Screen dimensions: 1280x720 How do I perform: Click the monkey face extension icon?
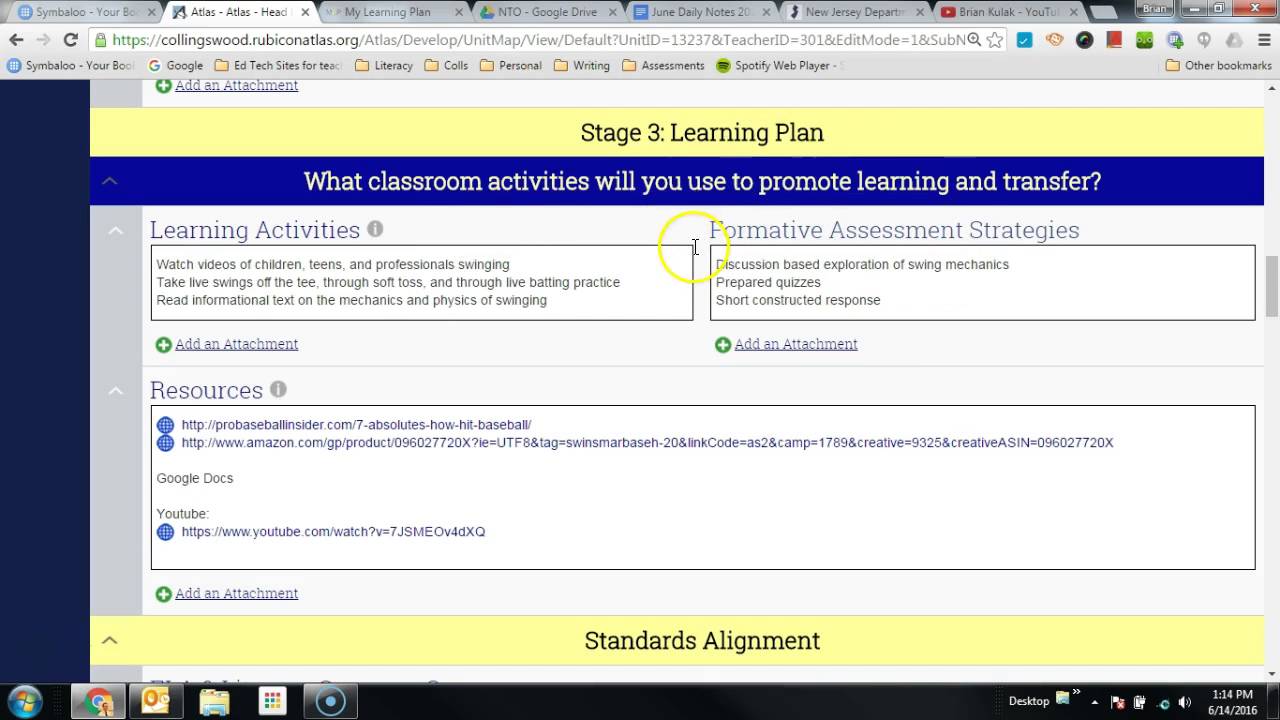(x=1054, y=40)
